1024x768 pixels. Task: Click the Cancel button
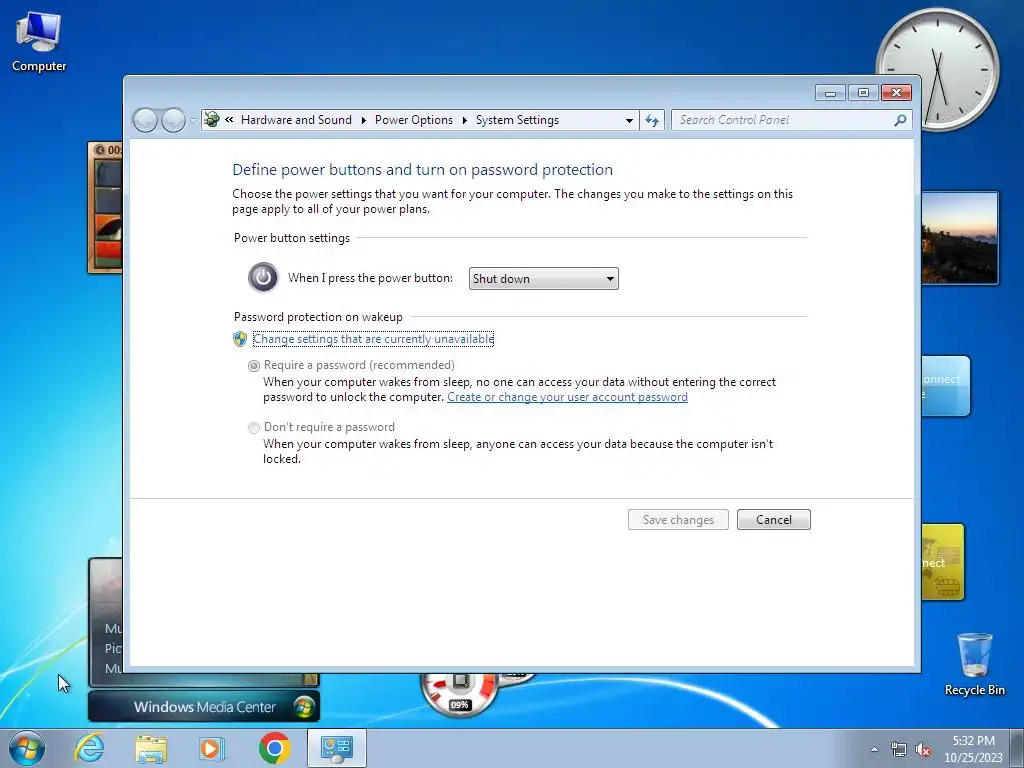point(773,520)
